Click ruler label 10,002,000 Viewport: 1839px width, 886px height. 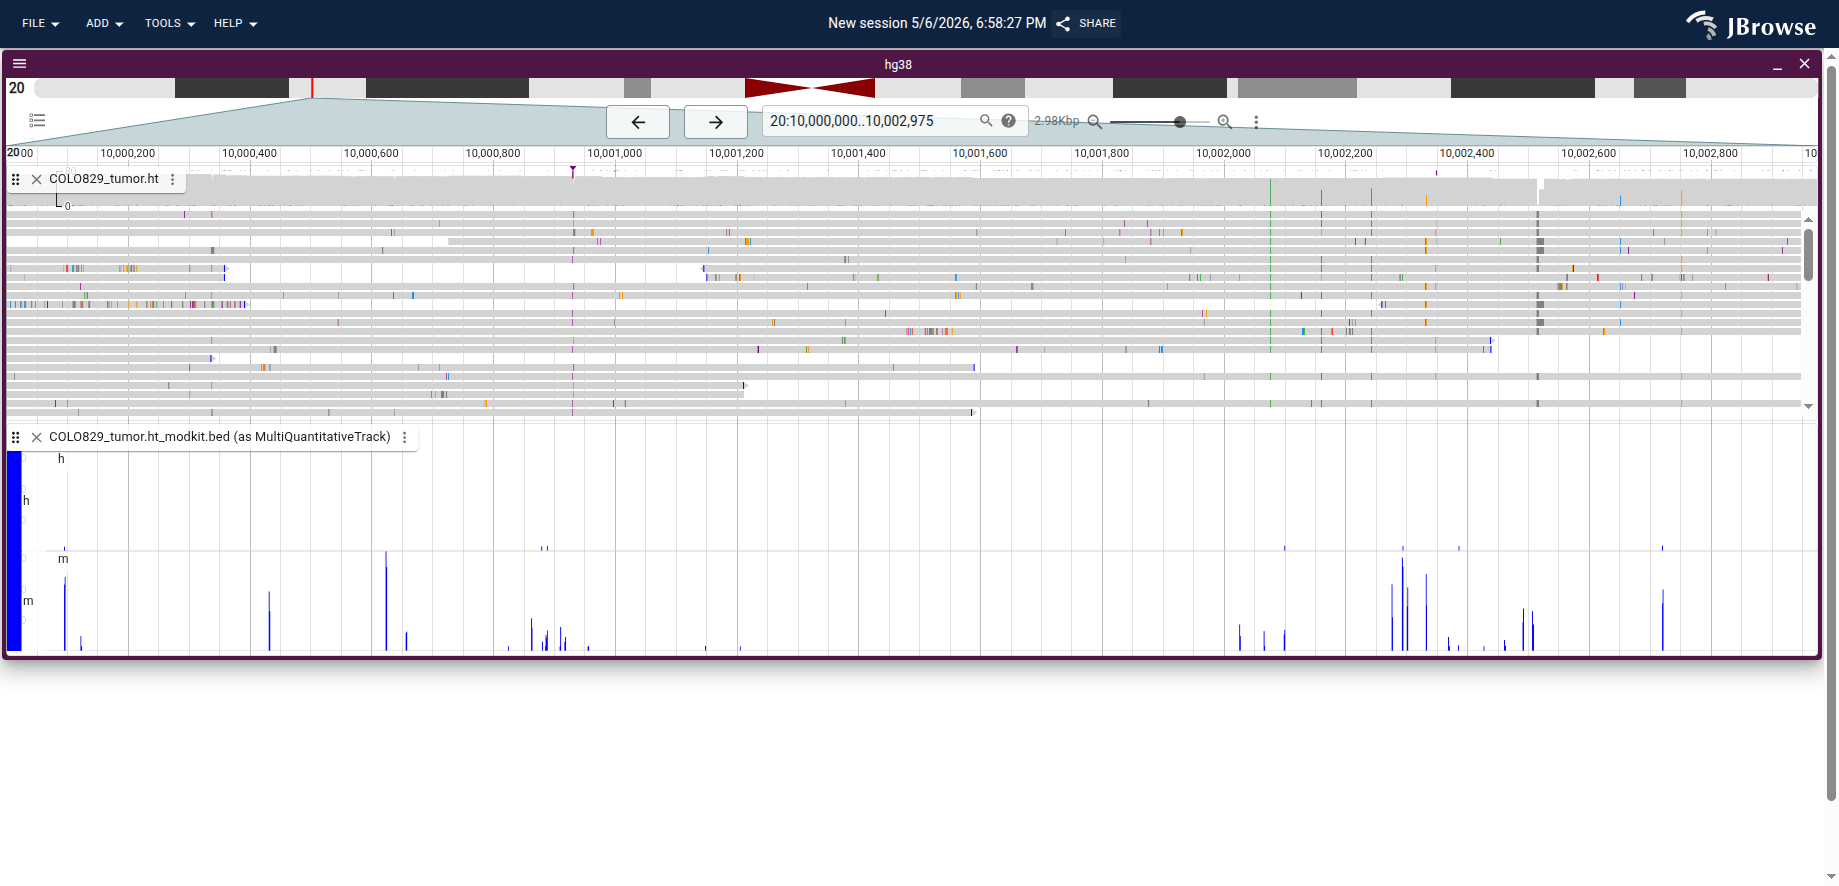pyautogui.click(x=1223, y=153)
